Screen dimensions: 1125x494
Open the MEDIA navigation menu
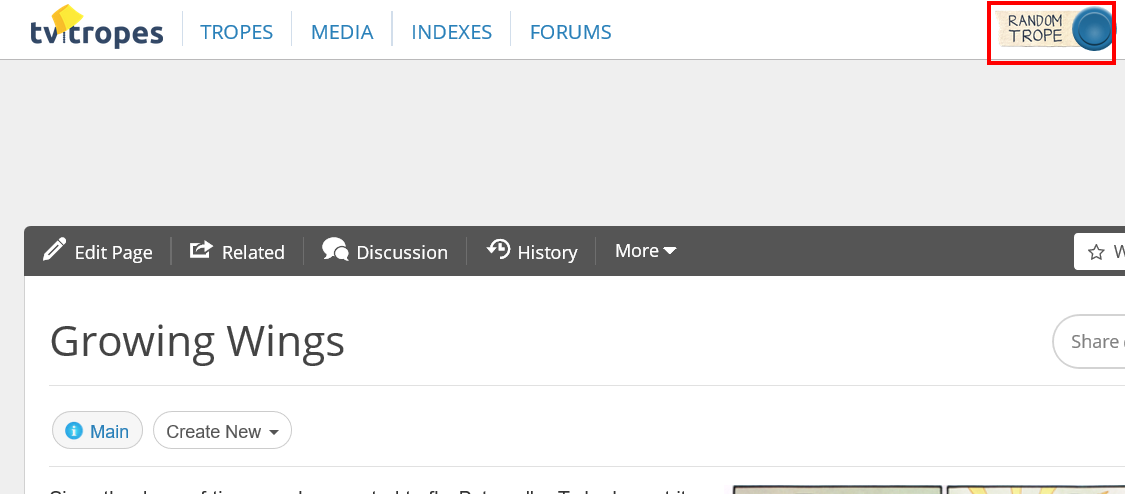click(x=342, y=32)
